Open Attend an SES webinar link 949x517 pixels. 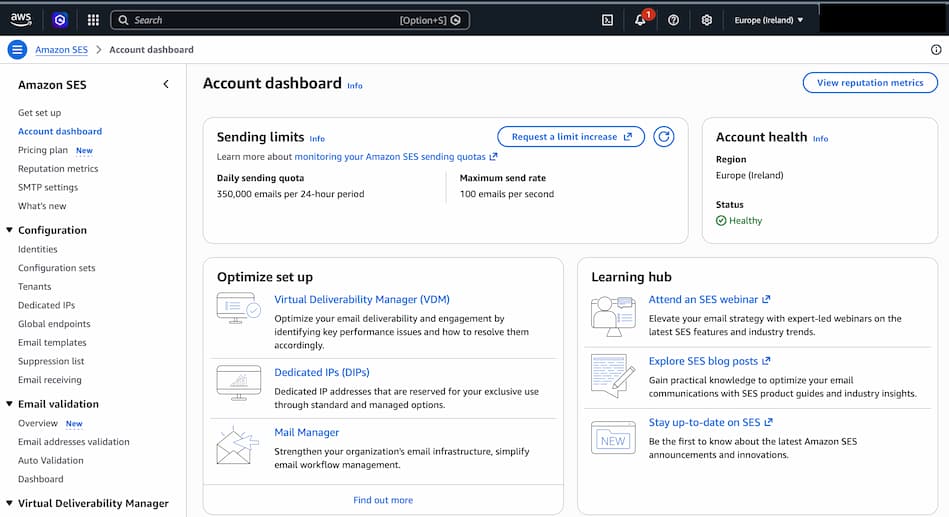click(709, 300)
